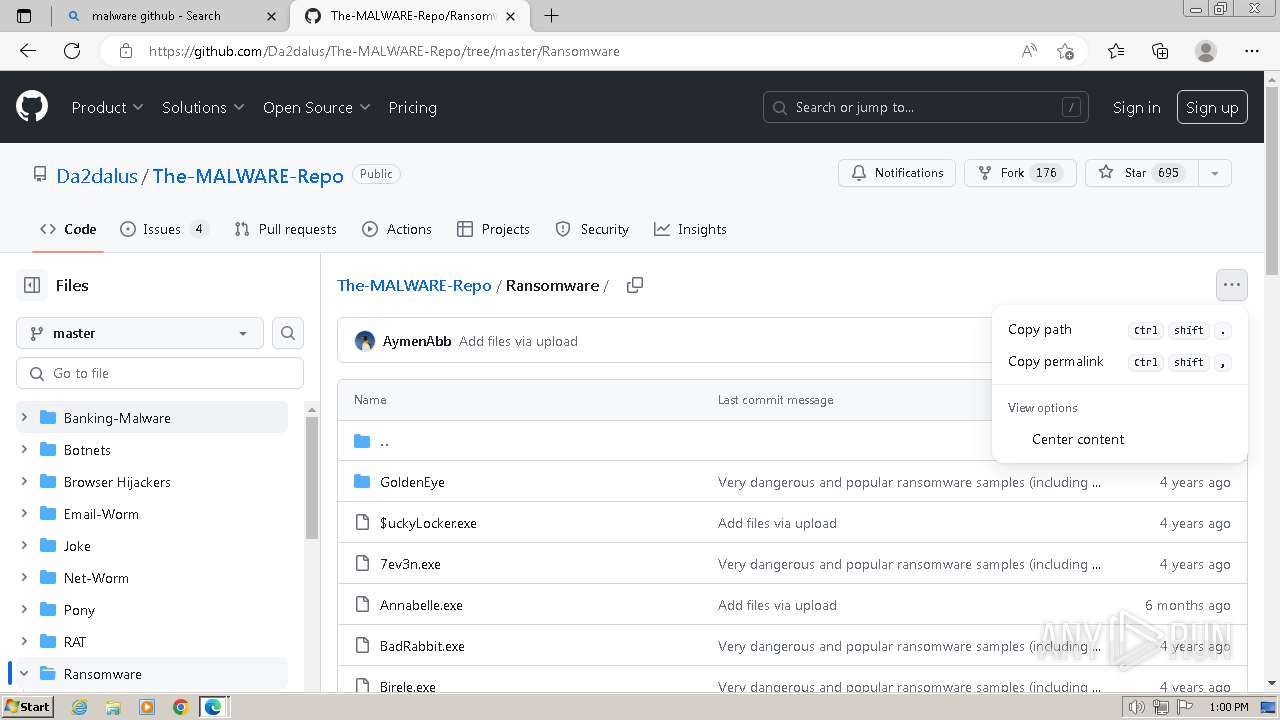Select Copy permalink menu entry

click(x=1119, y=361)
